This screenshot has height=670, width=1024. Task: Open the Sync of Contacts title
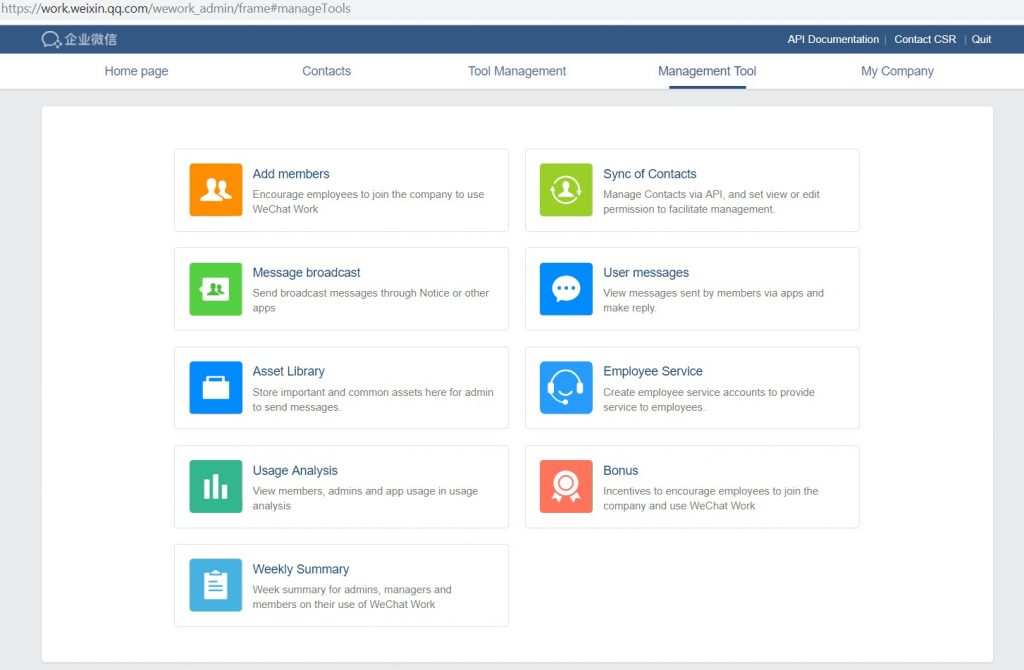click(x=650, y=174)
